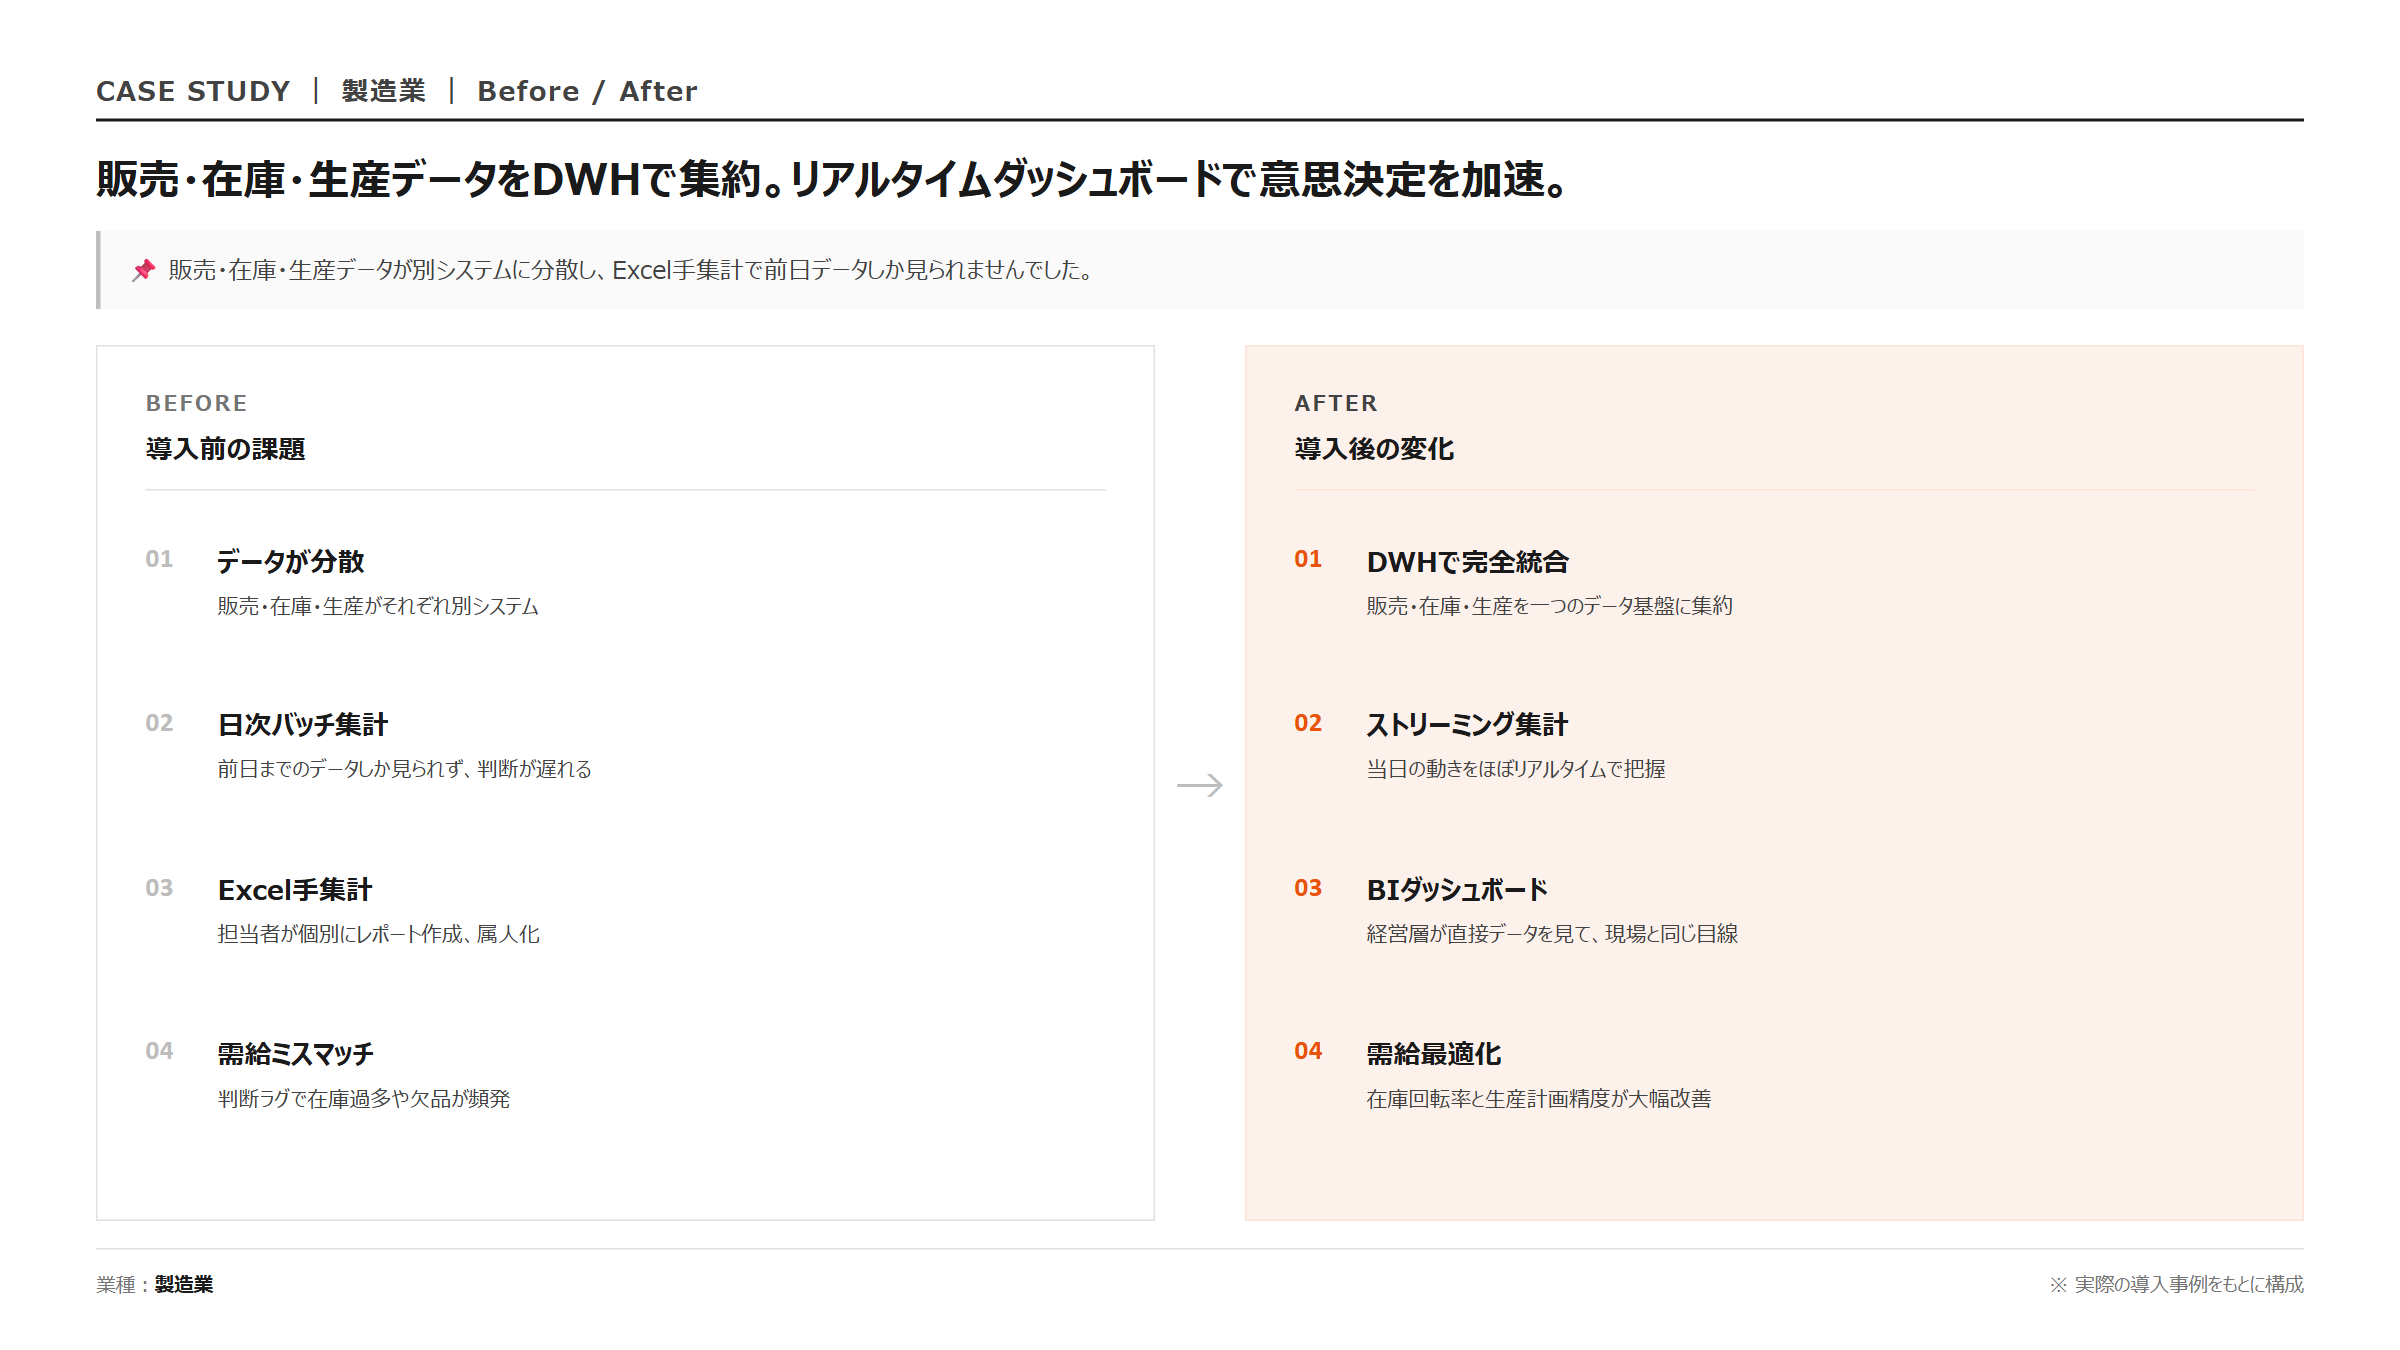Viewport: 2400px width, 1350px height.
Task: Click number '02' beside 日次バッチ集計
Action: pos(160,723)
